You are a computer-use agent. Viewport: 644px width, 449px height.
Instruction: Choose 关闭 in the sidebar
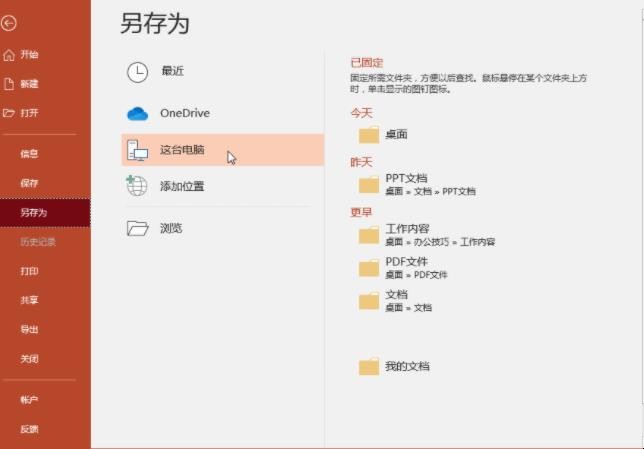(x=29, y=359)
